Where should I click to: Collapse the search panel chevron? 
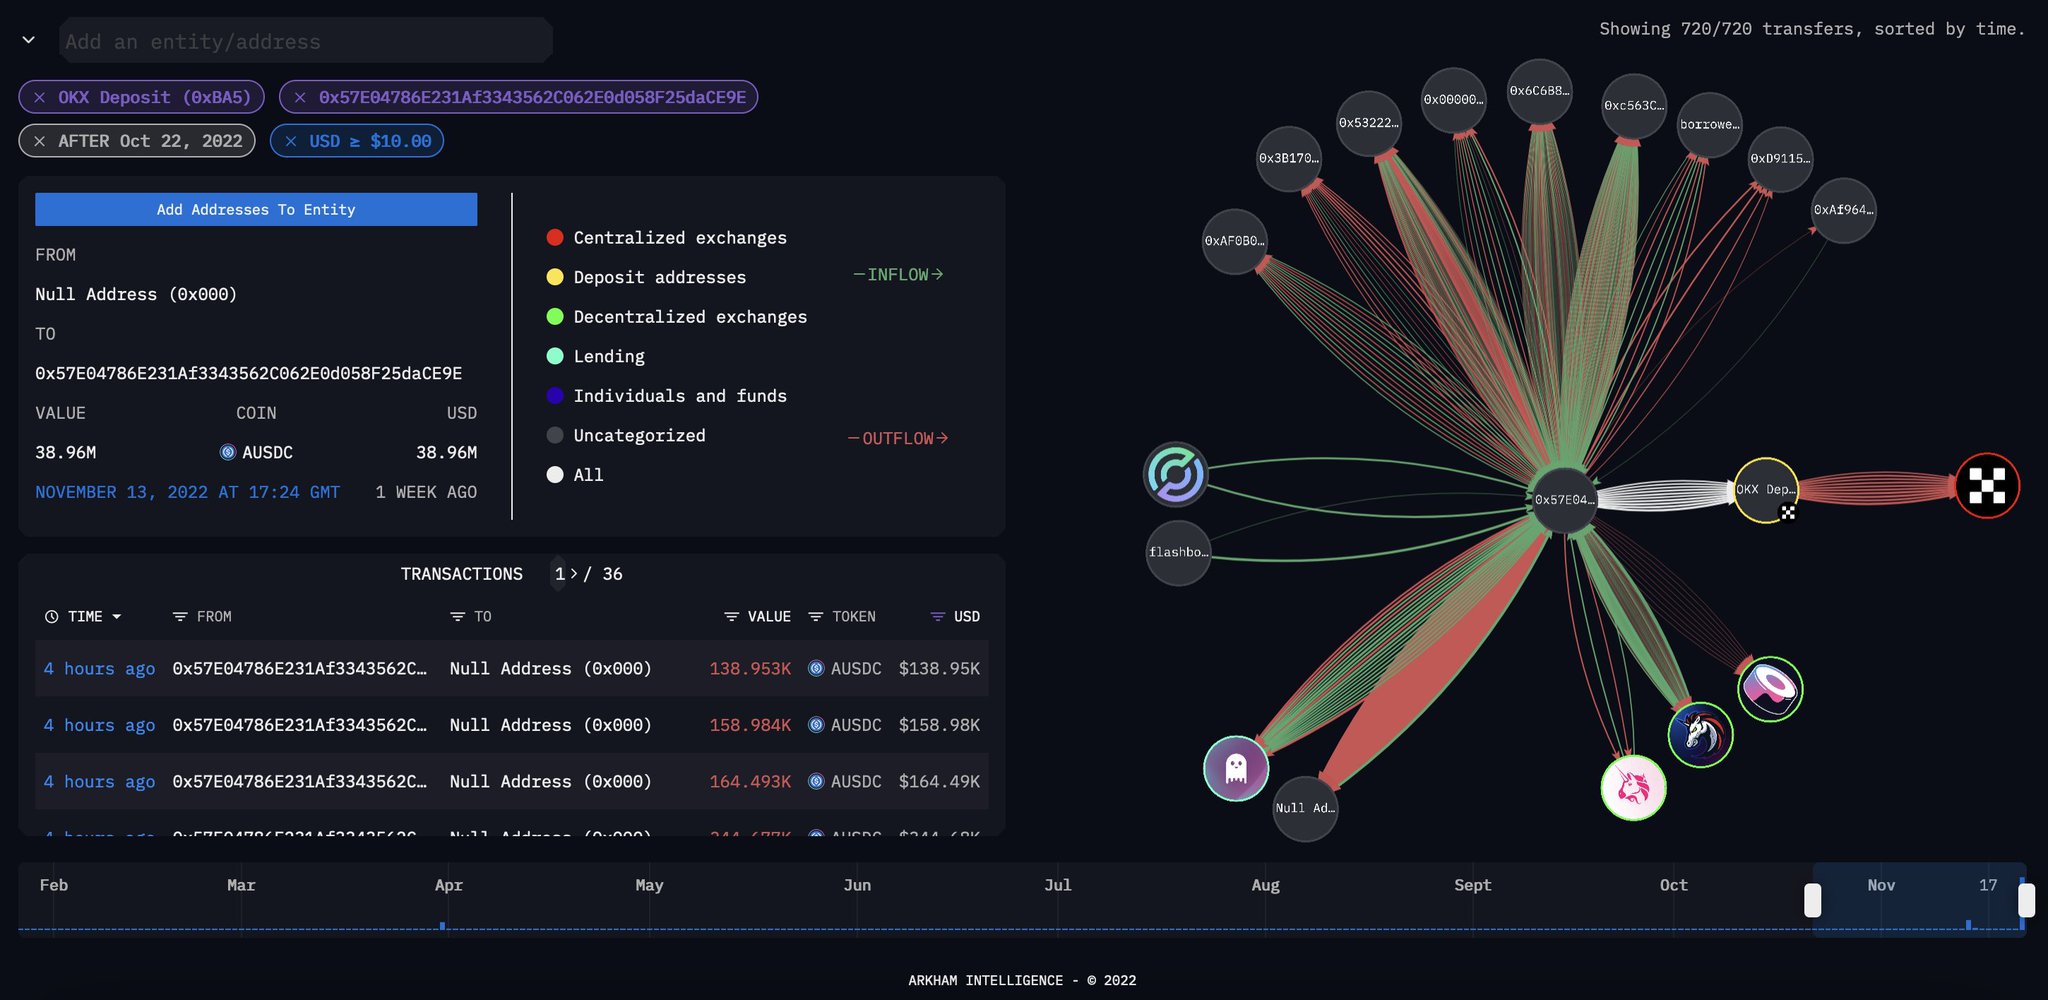(29, 40)
